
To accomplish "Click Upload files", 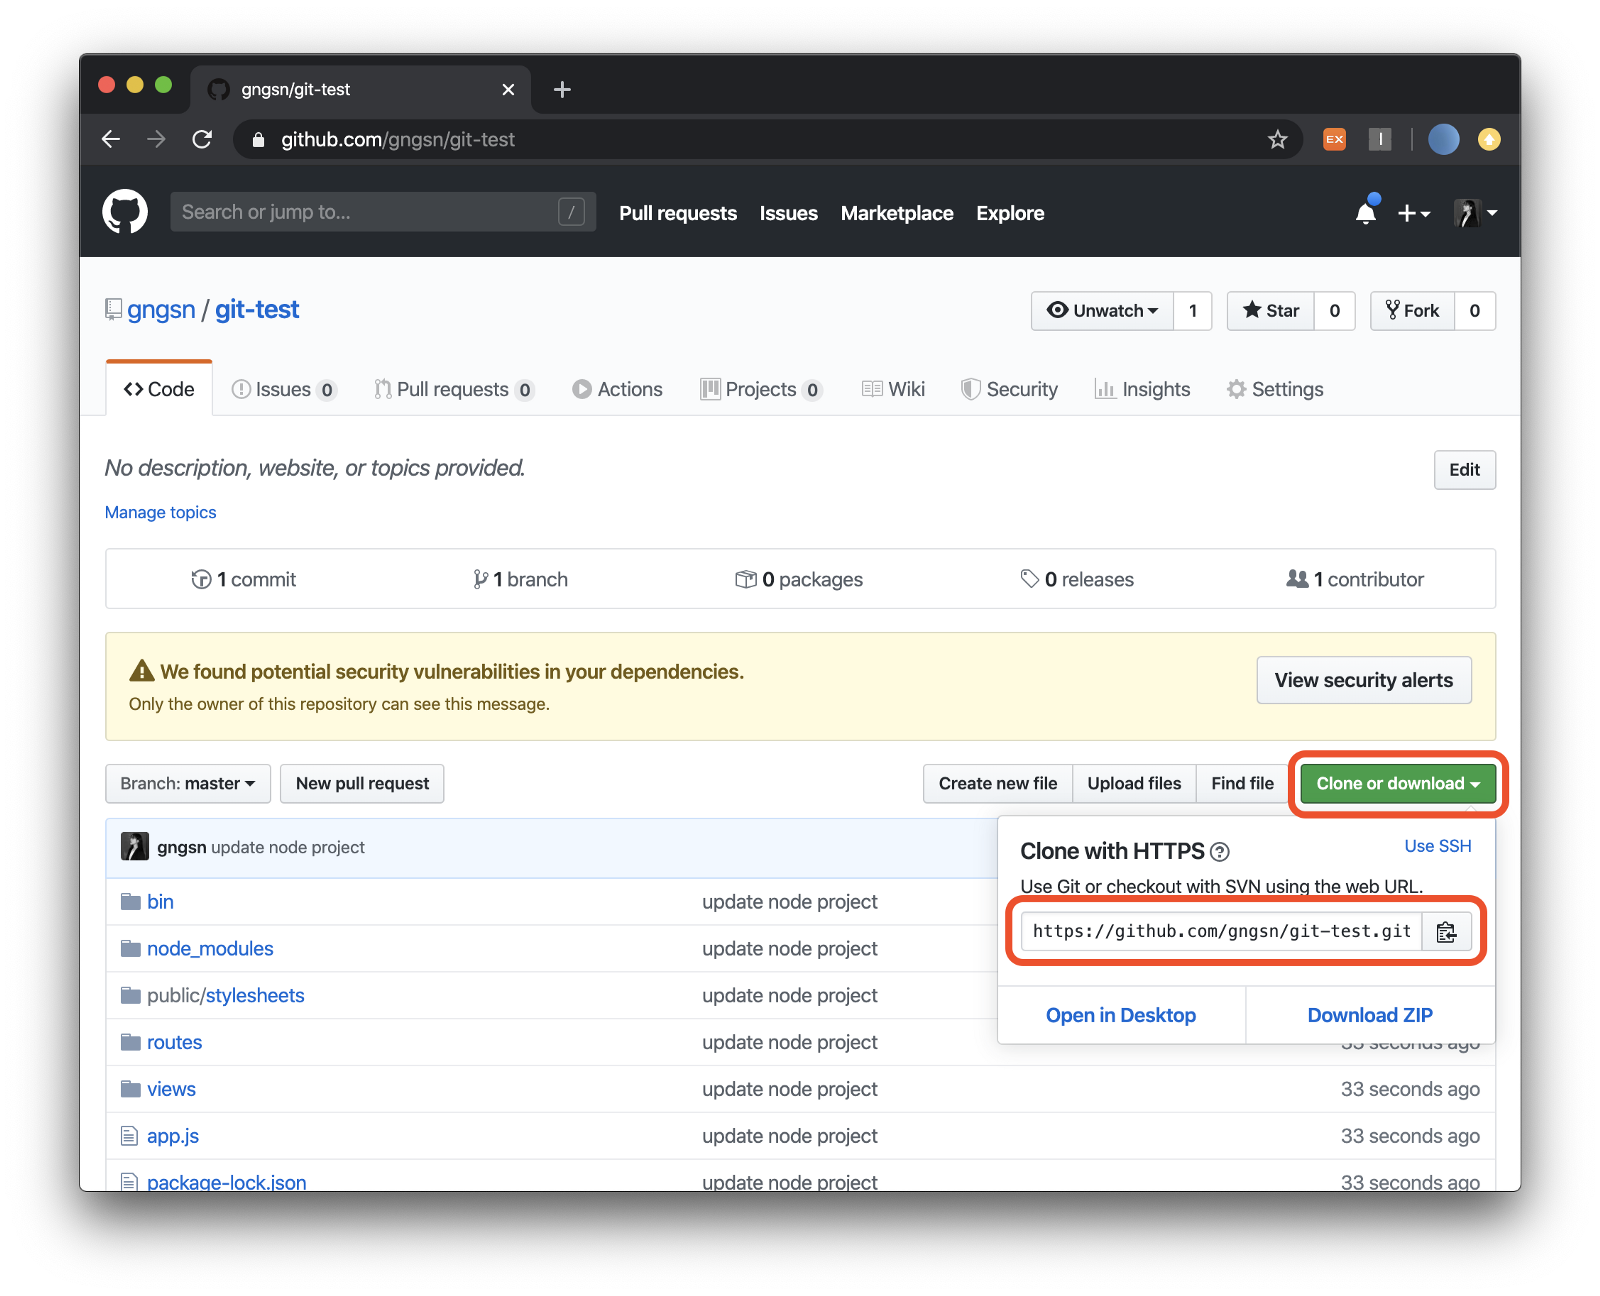I will (1134, 784).
